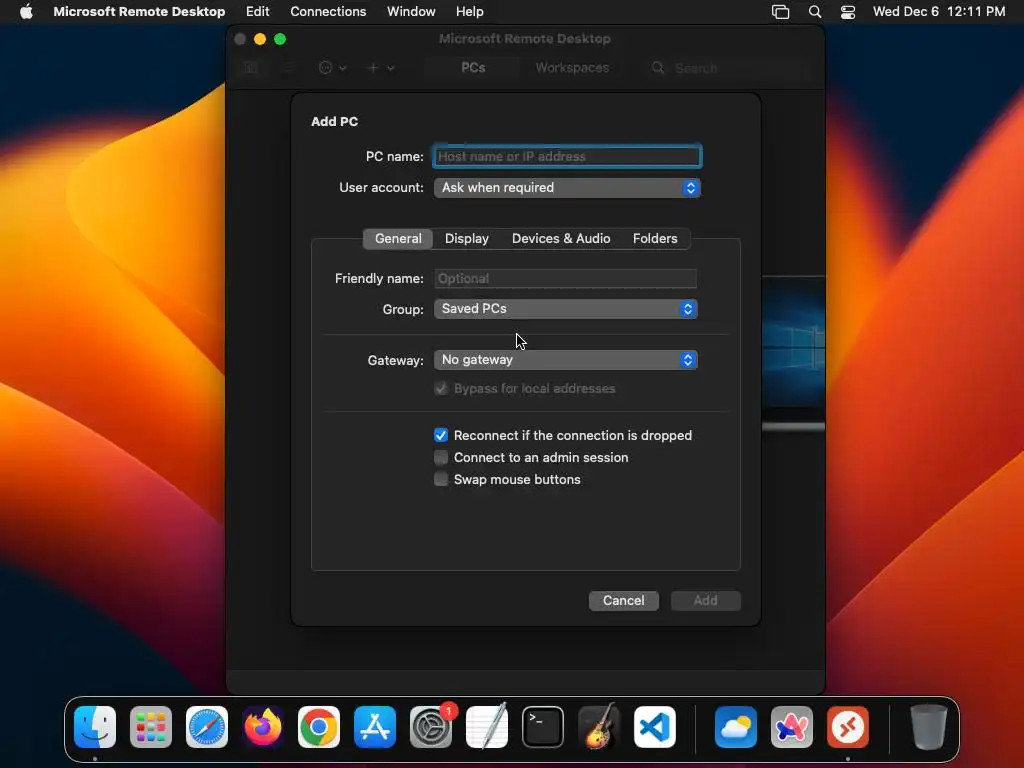Image resolution: width=1024 pixels, height=768 pixels.
Task: Click the date and time in menu bar
Action: (938, 12)
